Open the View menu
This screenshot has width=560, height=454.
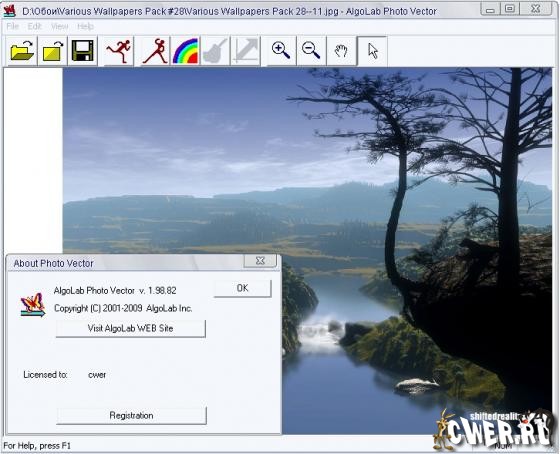click(59, 26)
